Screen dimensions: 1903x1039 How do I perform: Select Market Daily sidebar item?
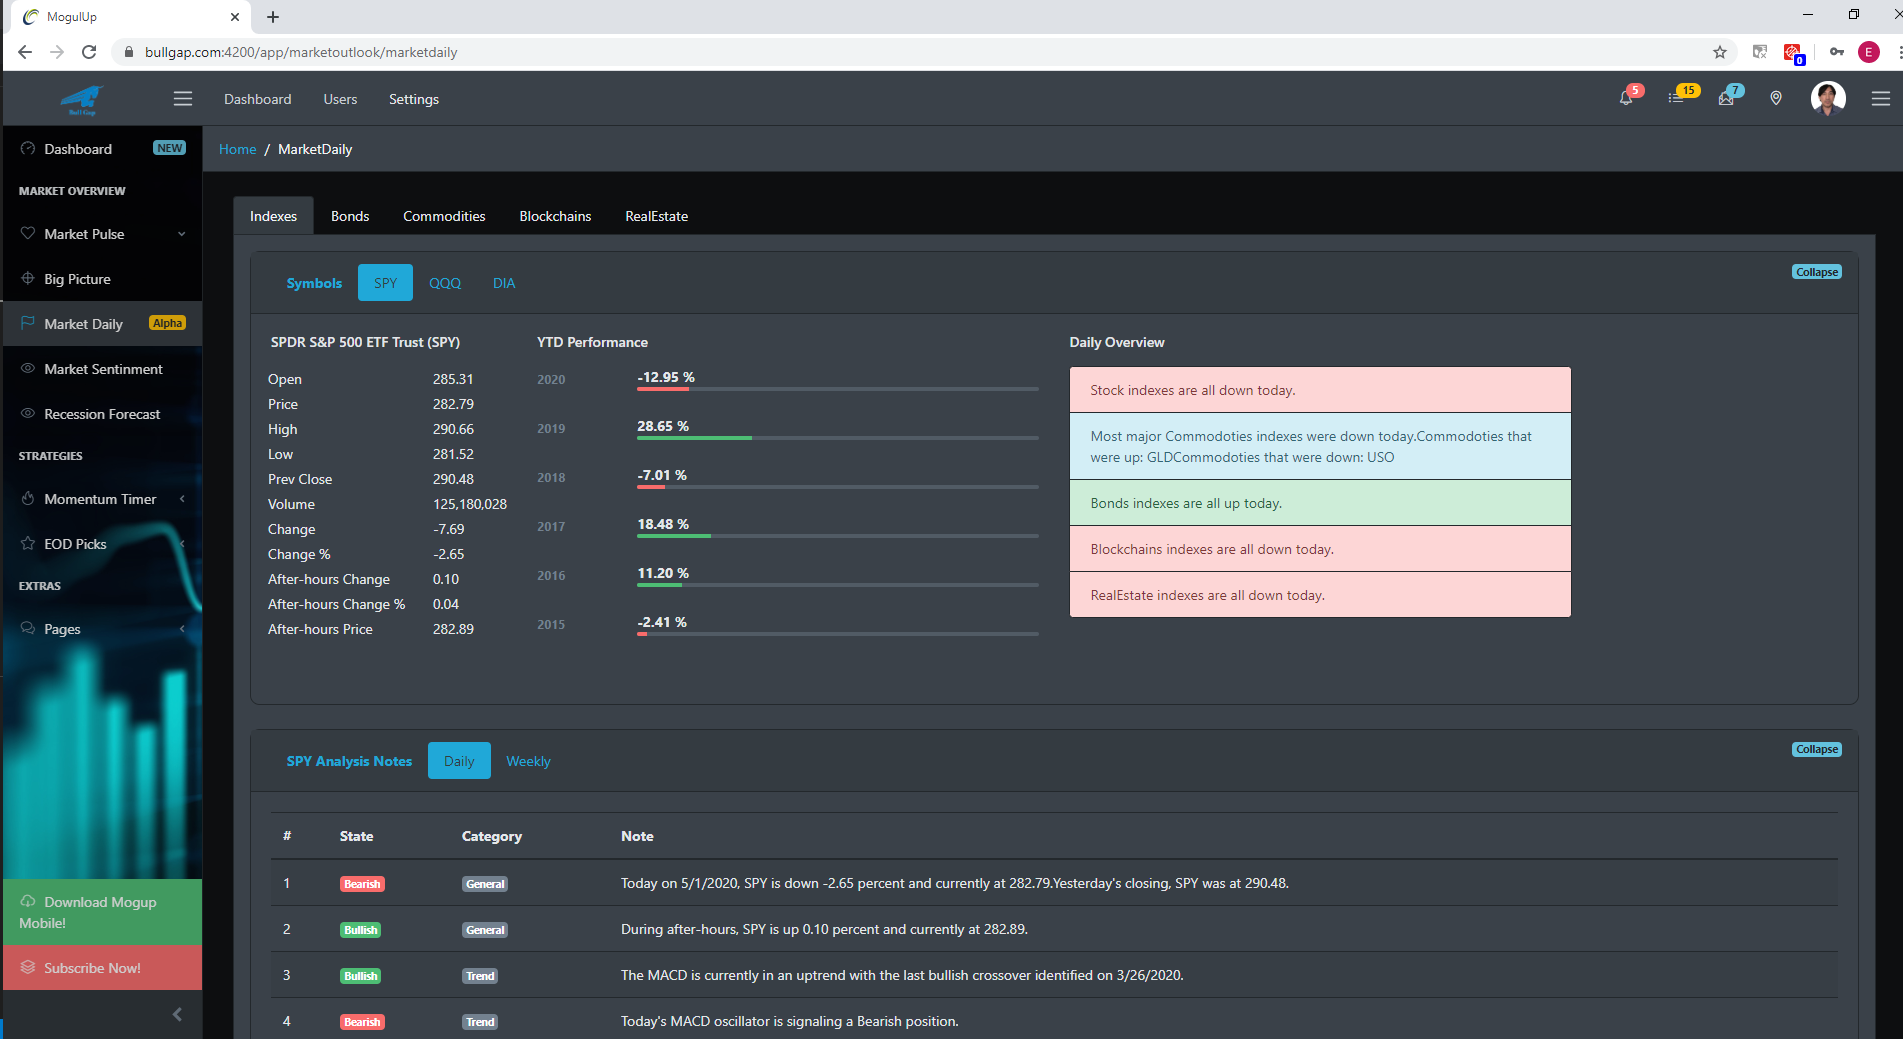102,324
